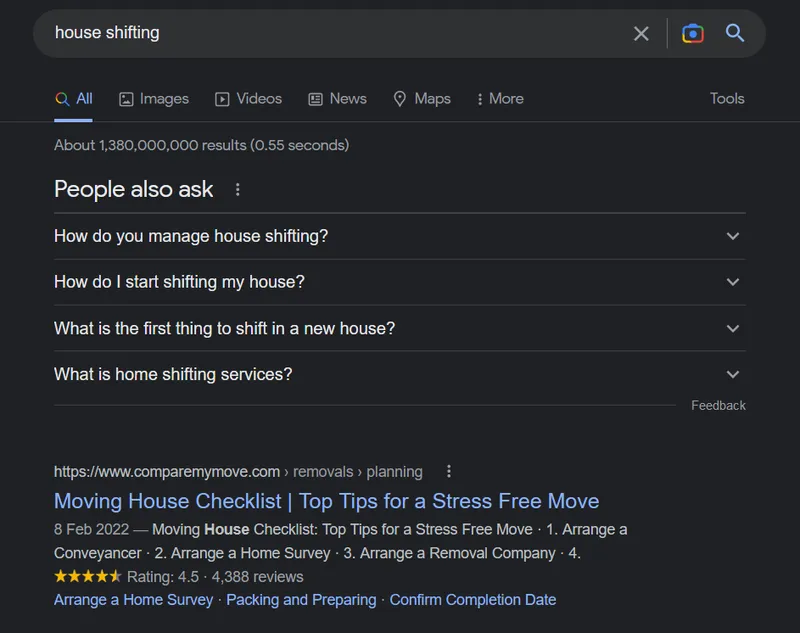Open the More search options menu
This screenshot has height=633, width=800.
(x=499, y=98)
